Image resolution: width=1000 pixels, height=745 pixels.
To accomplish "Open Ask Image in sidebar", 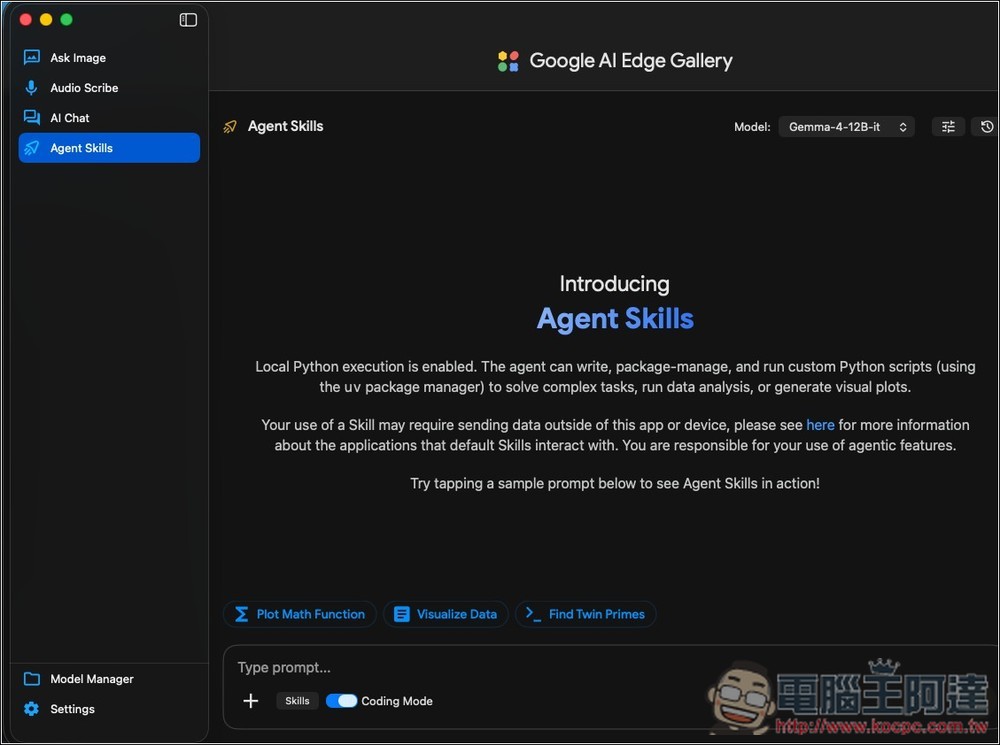I will (x=109, y=57).
